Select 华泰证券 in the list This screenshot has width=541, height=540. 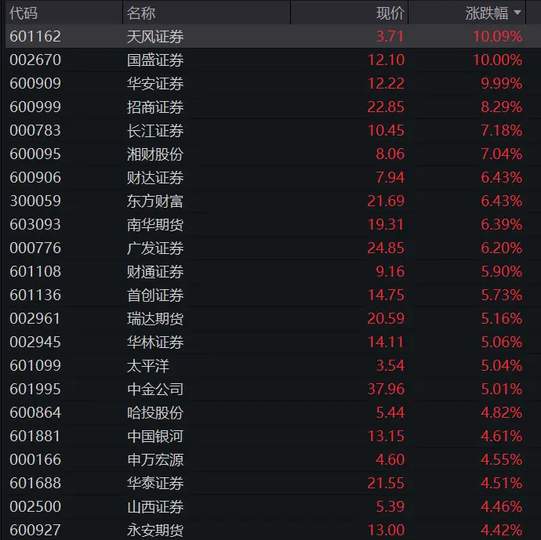click(155, 483)
